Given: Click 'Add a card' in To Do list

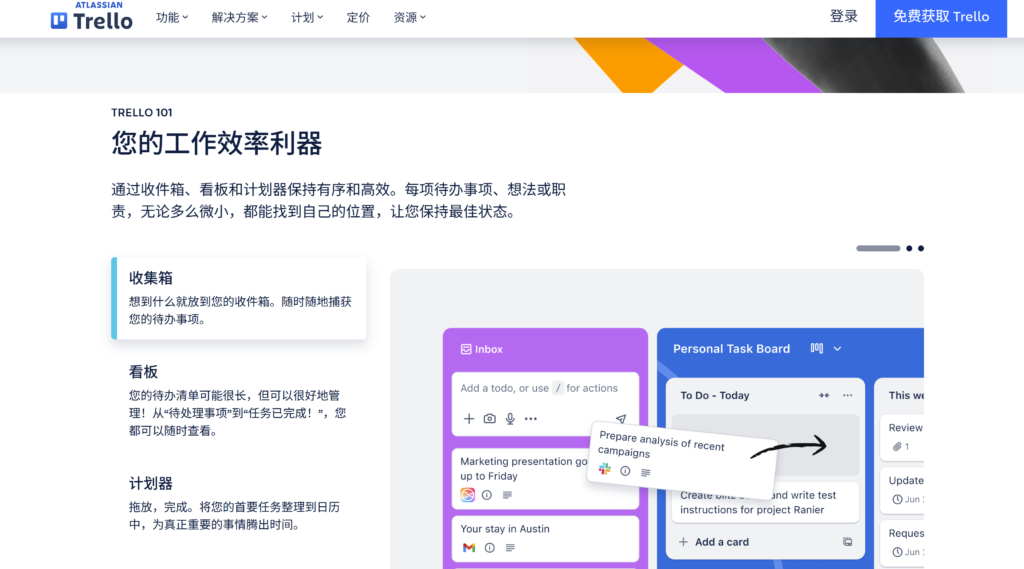Looking at the screenshot, I should (714, 542).
